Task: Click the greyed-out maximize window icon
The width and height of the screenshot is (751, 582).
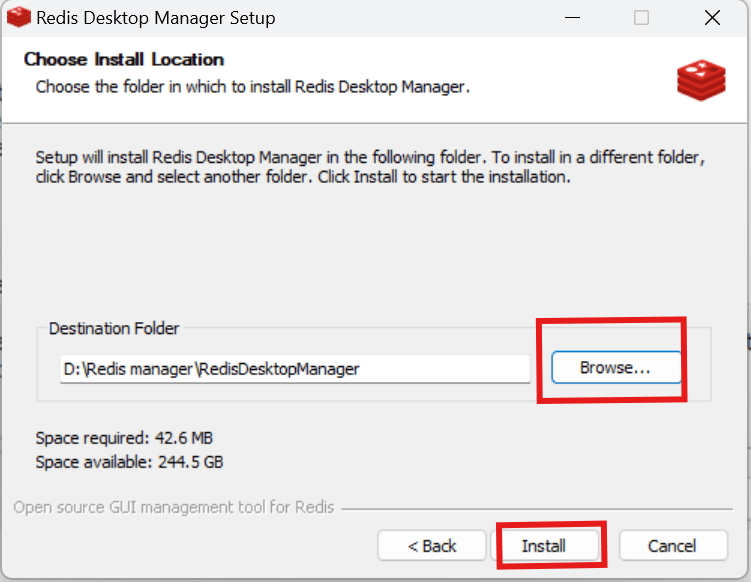Action: click(641, 18)
